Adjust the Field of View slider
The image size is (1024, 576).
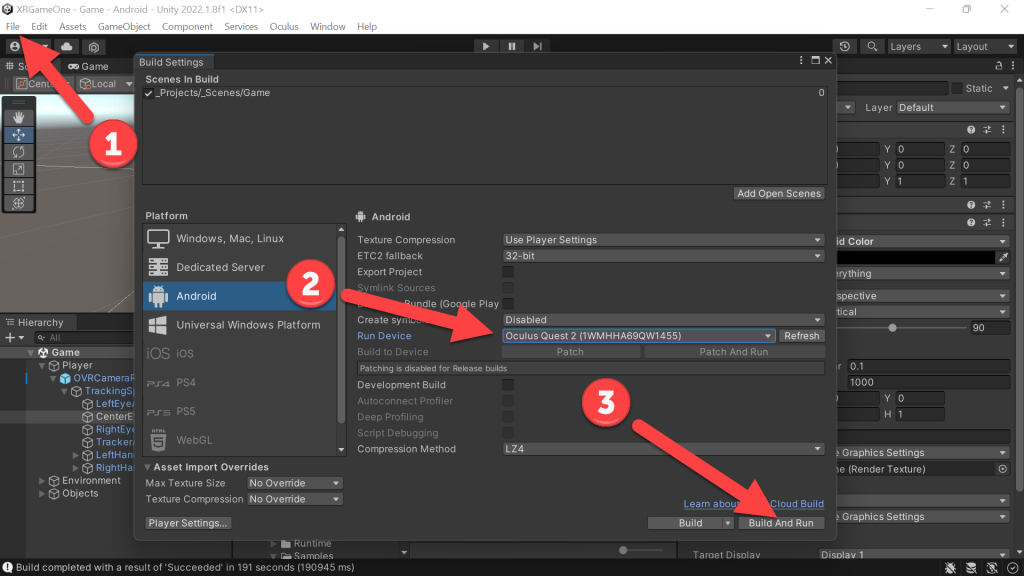click(892, 328)
